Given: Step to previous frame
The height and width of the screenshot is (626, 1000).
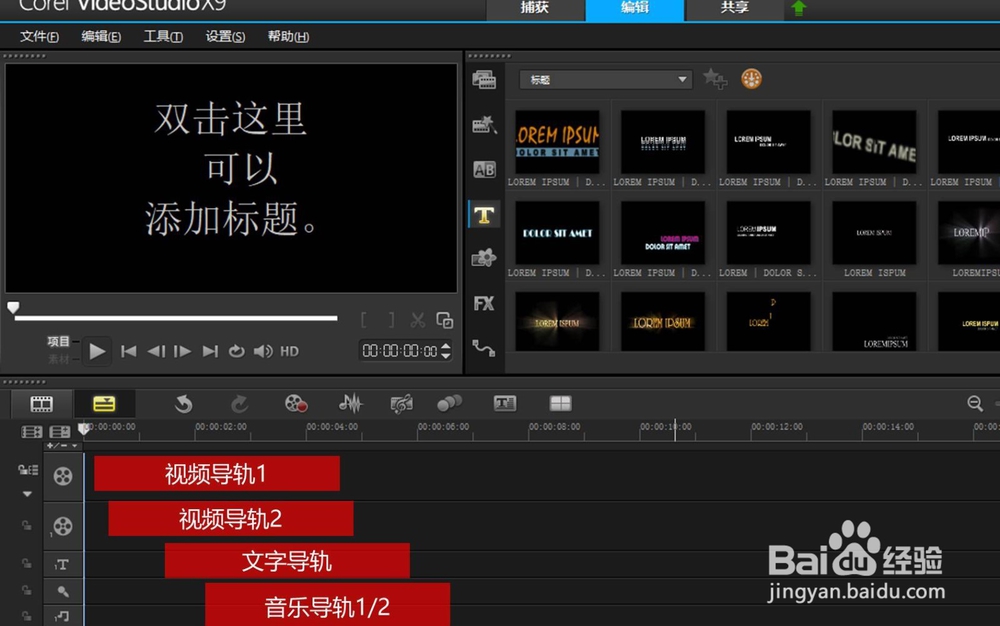Looking at the screenshot, I should point(156,351).
